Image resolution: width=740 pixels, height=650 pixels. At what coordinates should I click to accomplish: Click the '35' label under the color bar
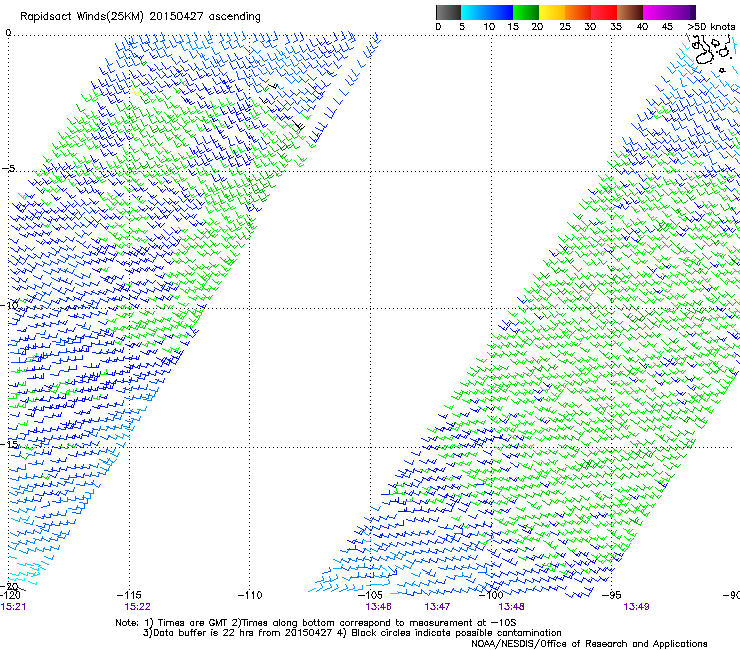click(x=616, y=26)
